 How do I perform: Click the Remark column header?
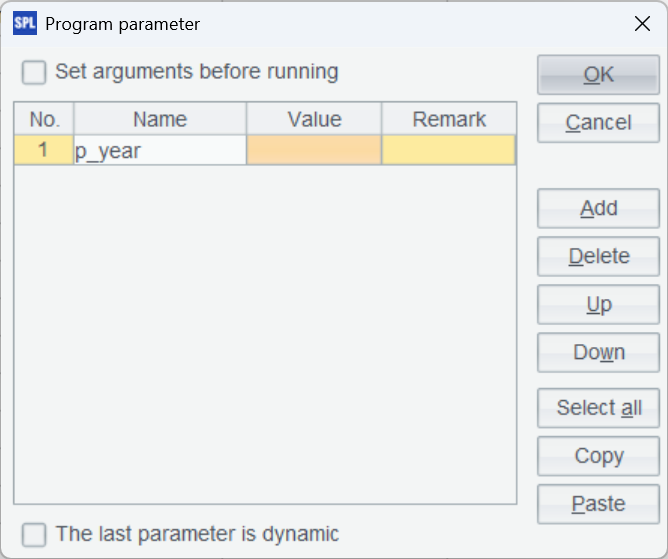[449, 120]
